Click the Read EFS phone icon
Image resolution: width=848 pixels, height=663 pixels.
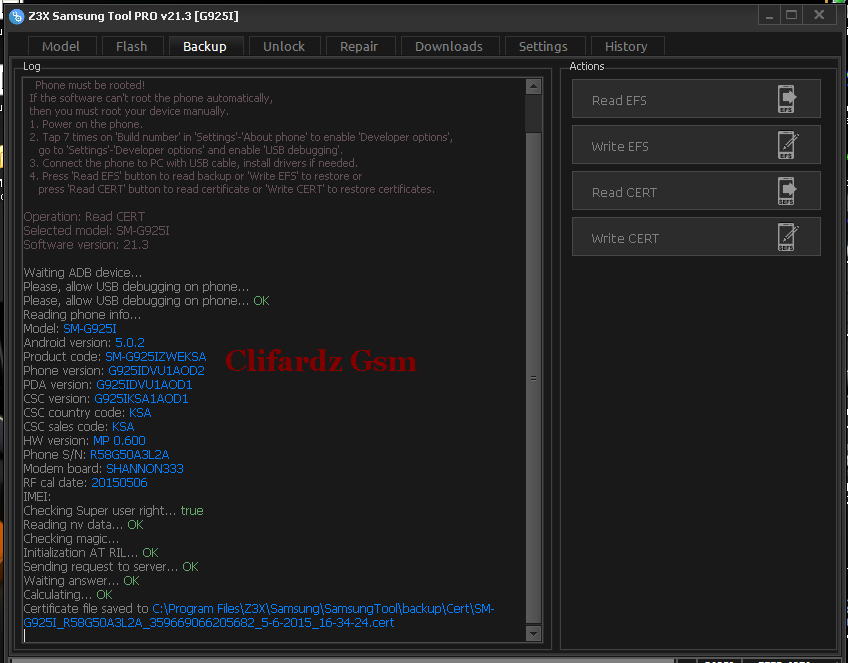point(787,100)
